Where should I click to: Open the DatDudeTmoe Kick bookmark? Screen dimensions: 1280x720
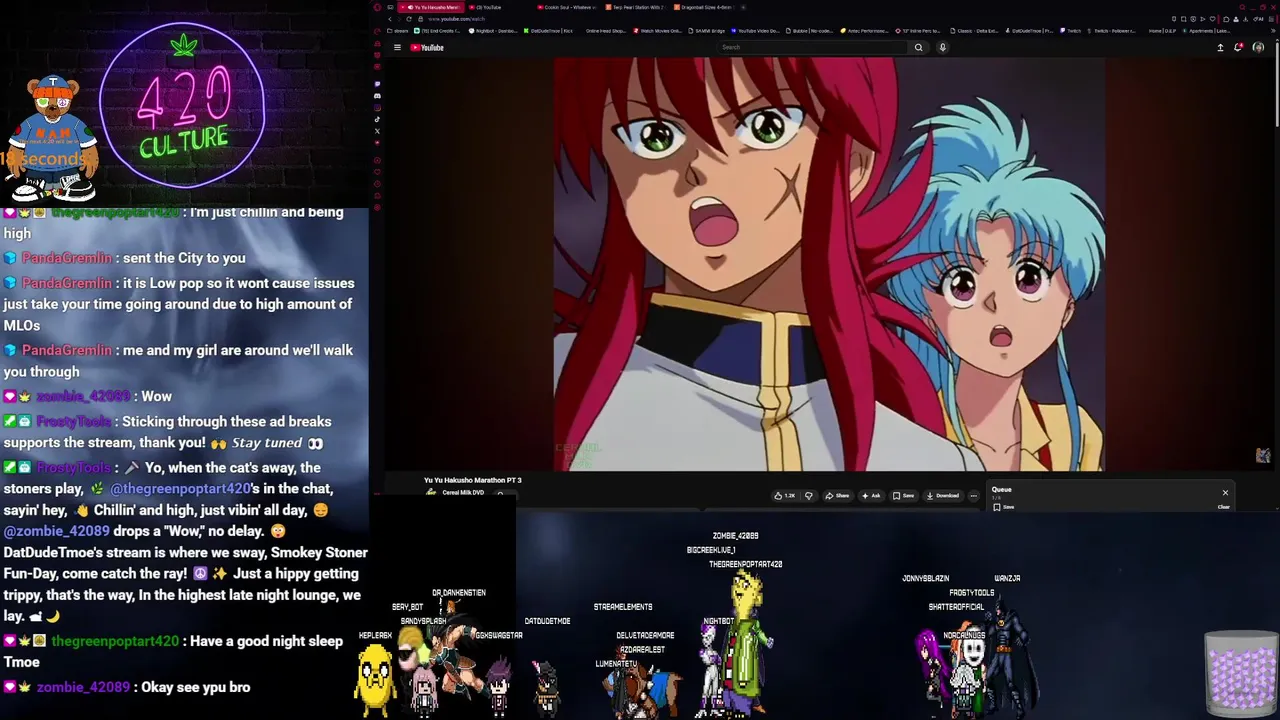(x=548, y=31)
